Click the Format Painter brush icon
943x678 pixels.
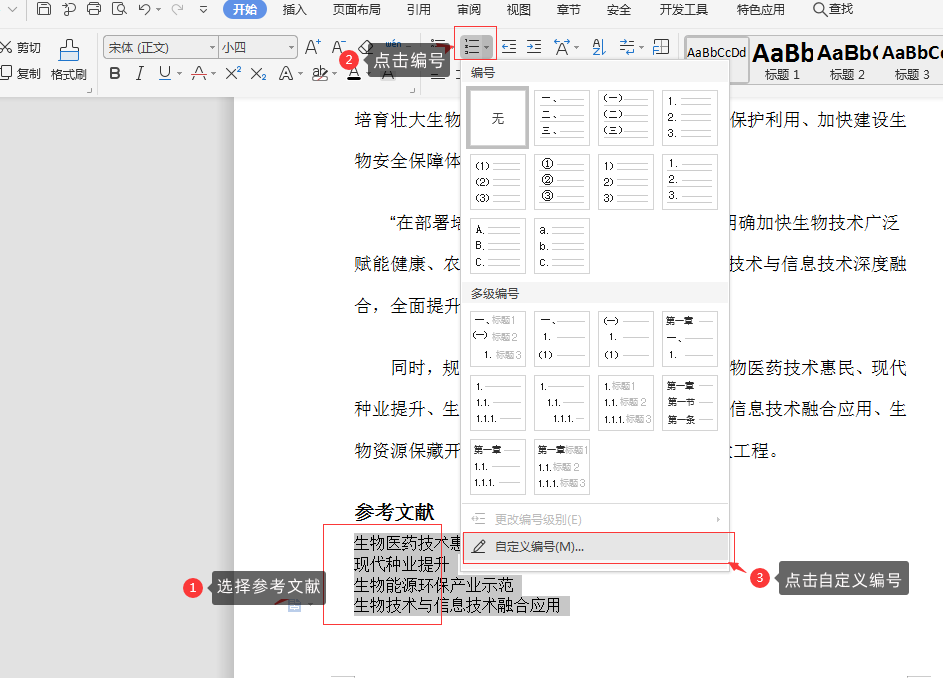point(69,51)
